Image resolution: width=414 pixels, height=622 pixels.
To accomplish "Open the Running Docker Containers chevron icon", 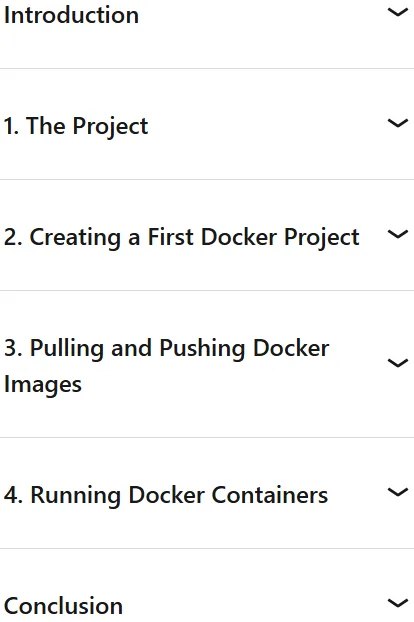I will click(397, 492).
